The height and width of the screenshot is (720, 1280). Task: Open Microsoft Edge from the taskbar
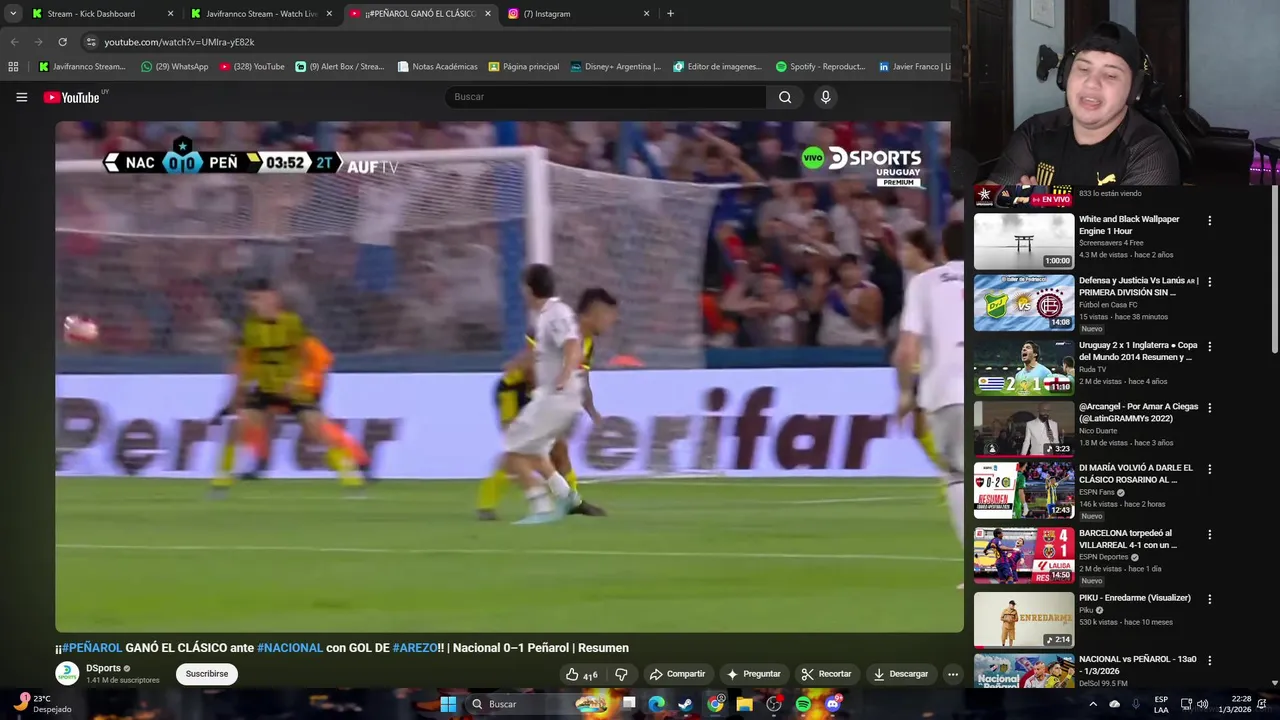click(656, 704)
